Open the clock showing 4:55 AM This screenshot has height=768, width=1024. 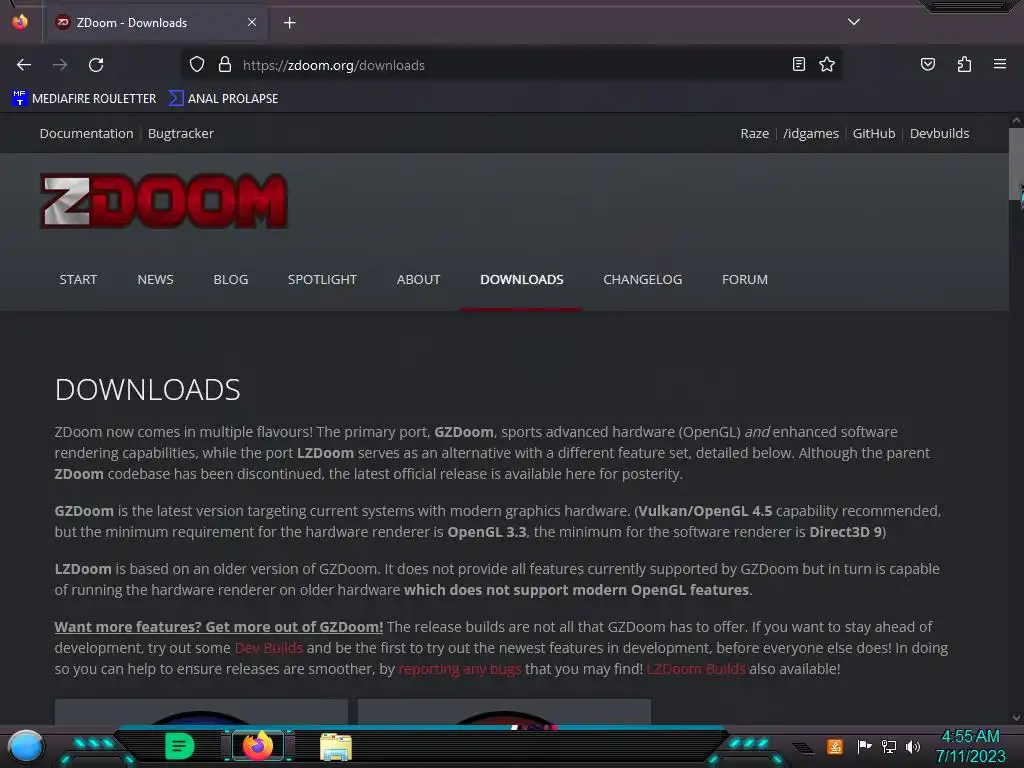pyautogui.click(x=970, y=746)
